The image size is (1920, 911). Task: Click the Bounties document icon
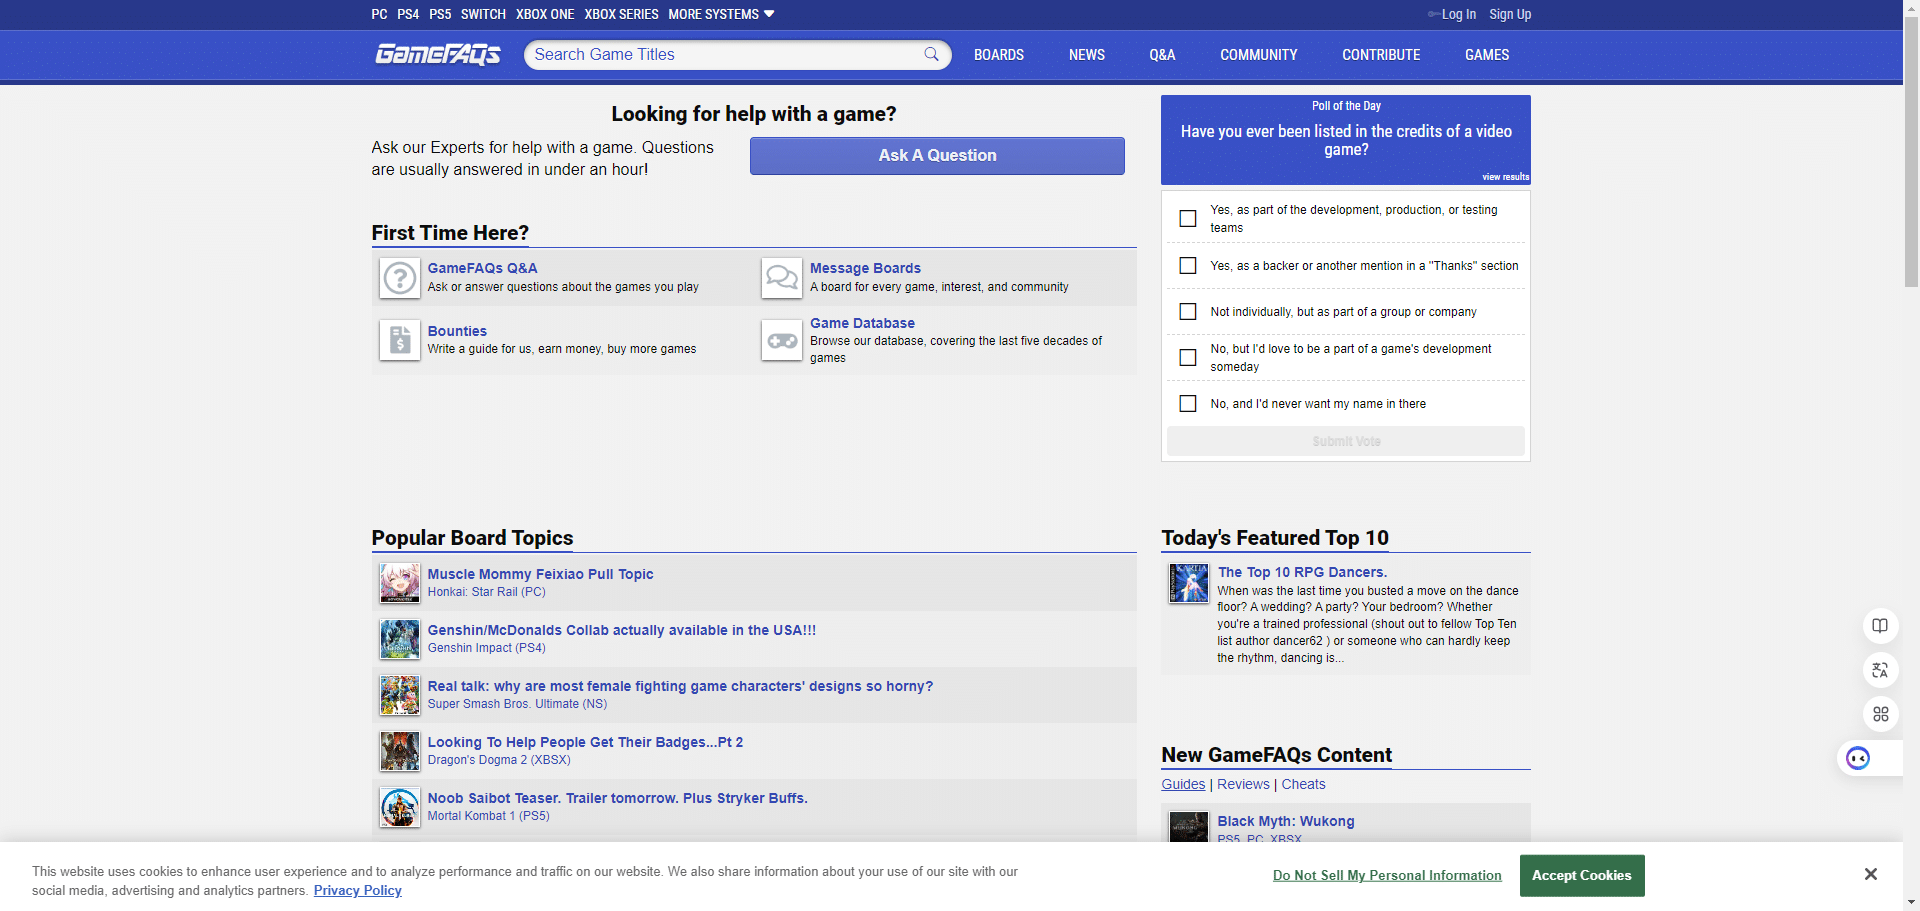(400, 340)
